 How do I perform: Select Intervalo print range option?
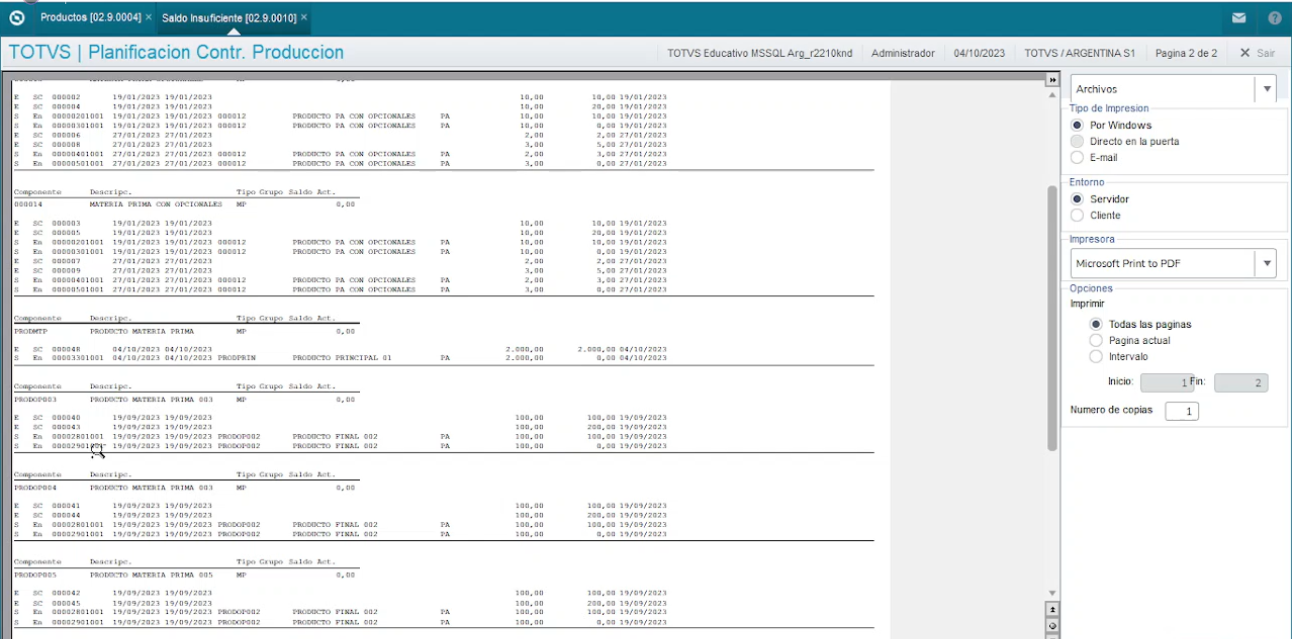pos(1119,356)
